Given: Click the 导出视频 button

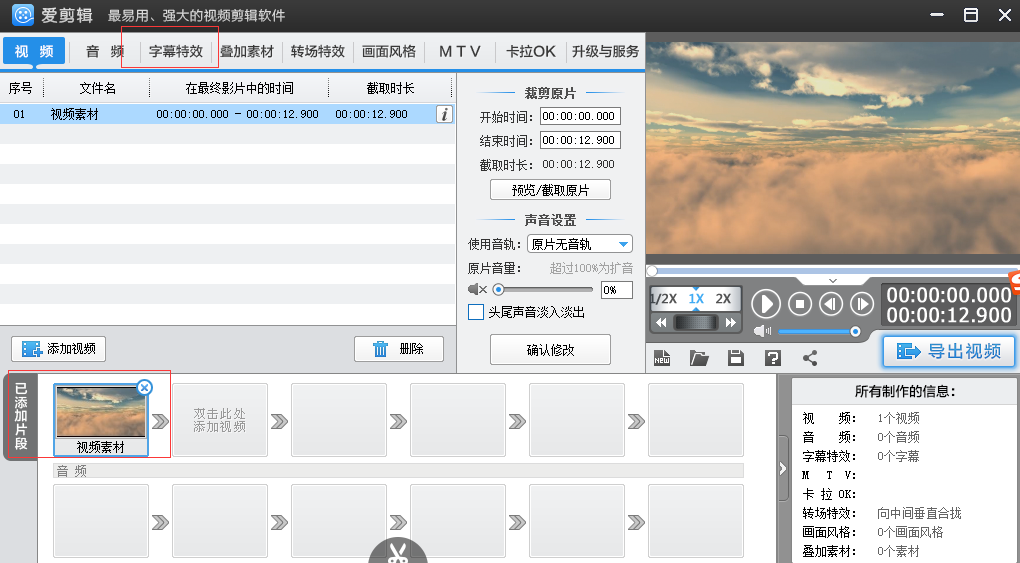Looking at the screenshot, I should pos(948,351).
